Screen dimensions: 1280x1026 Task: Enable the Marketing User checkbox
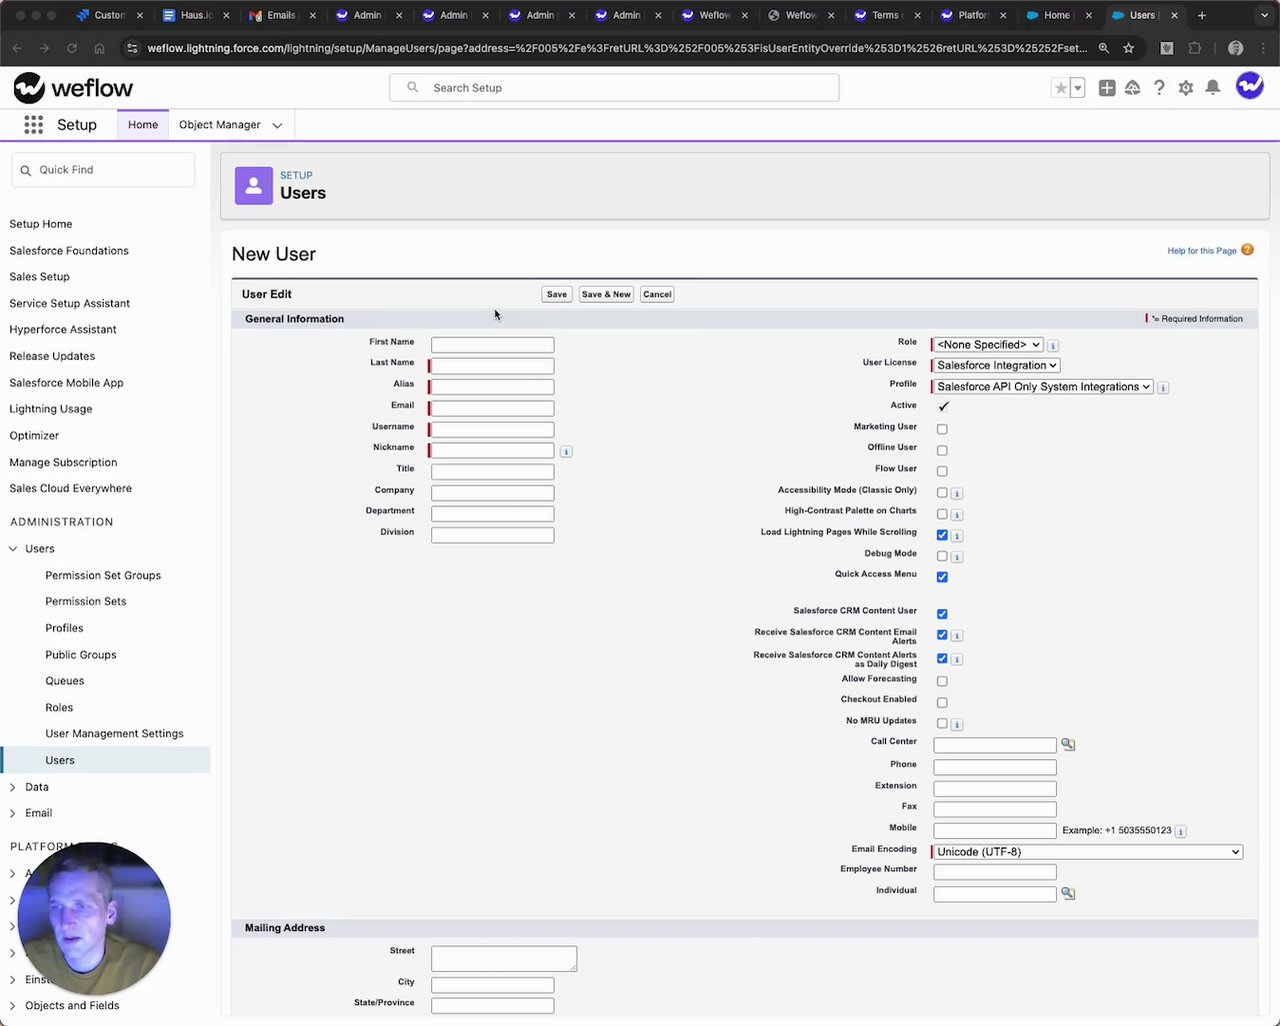click(942, 429)
